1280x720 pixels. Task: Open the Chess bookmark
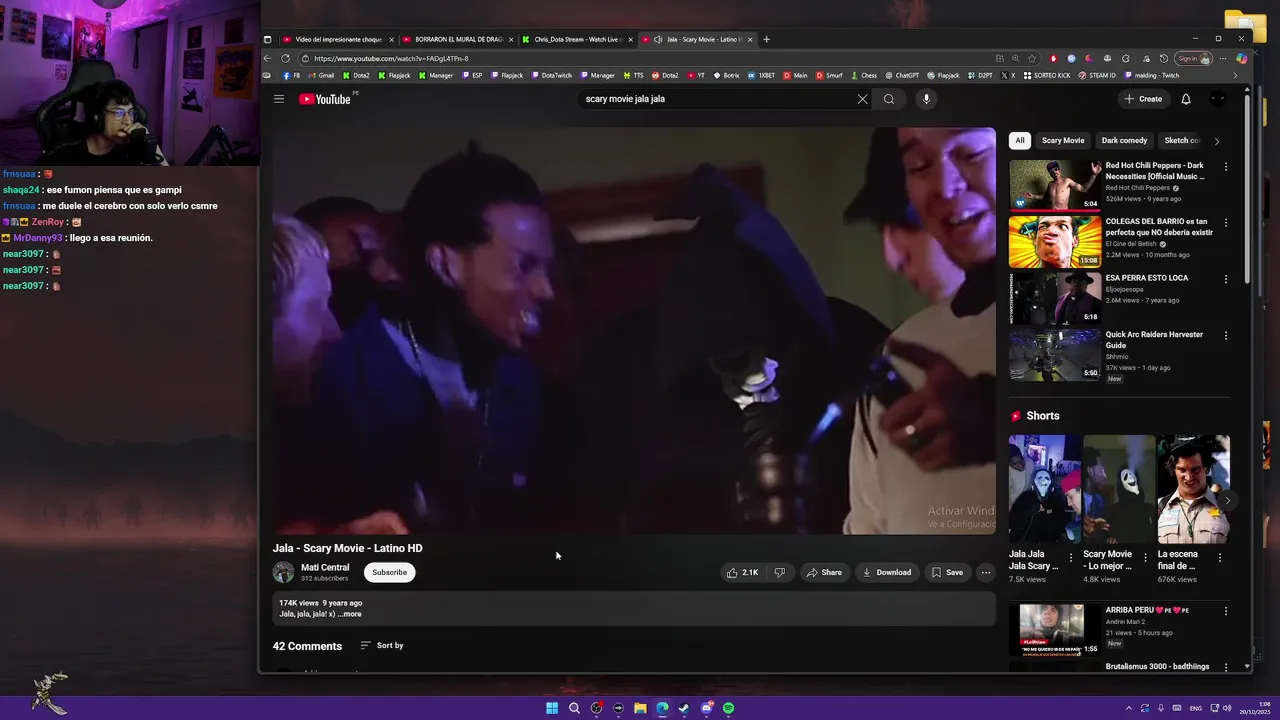tap(863, 75)
